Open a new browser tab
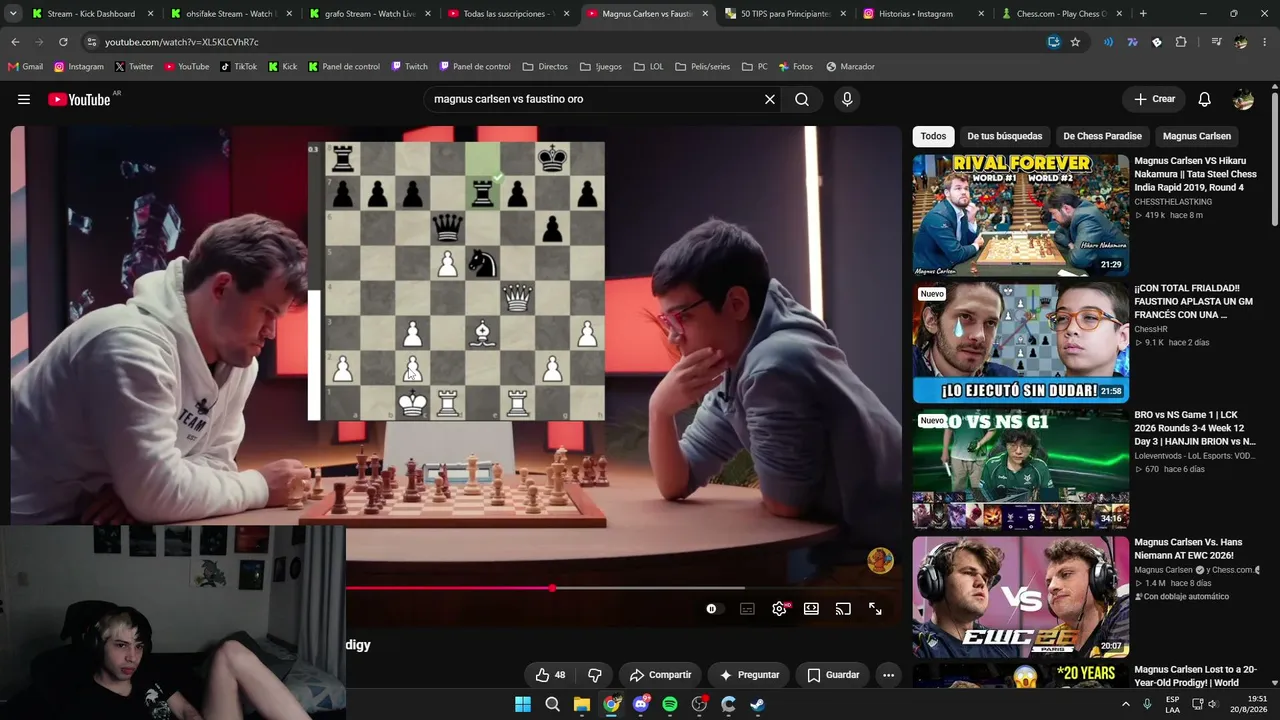The height and width of the screenshot is (720, 1280). (x=1143, y=14)
